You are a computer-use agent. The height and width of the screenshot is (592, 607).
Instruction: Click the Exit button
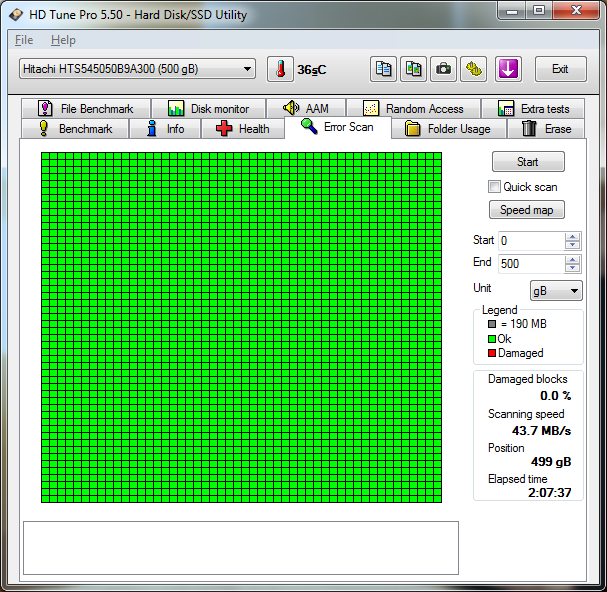point(561,69)
